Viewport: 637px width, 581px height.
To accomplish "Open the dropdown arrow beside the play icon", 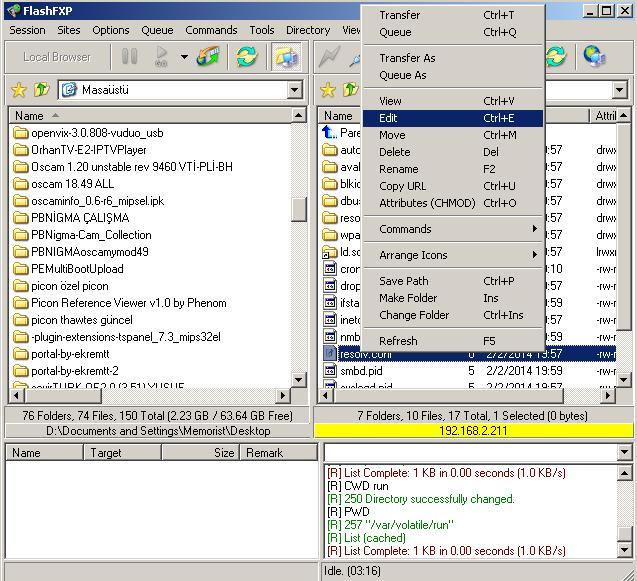I will pyautogui.click(x=184, y=56).
